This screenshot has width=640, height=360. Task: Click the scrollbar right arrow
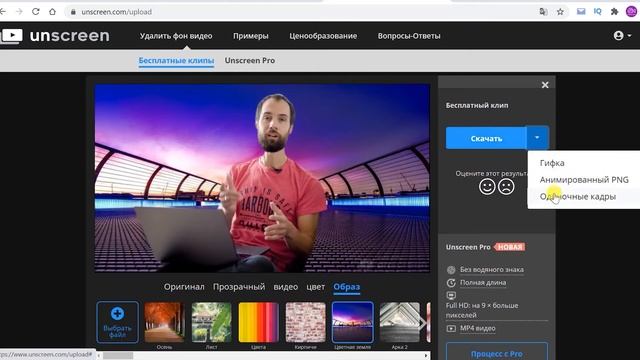coord(426,356)
